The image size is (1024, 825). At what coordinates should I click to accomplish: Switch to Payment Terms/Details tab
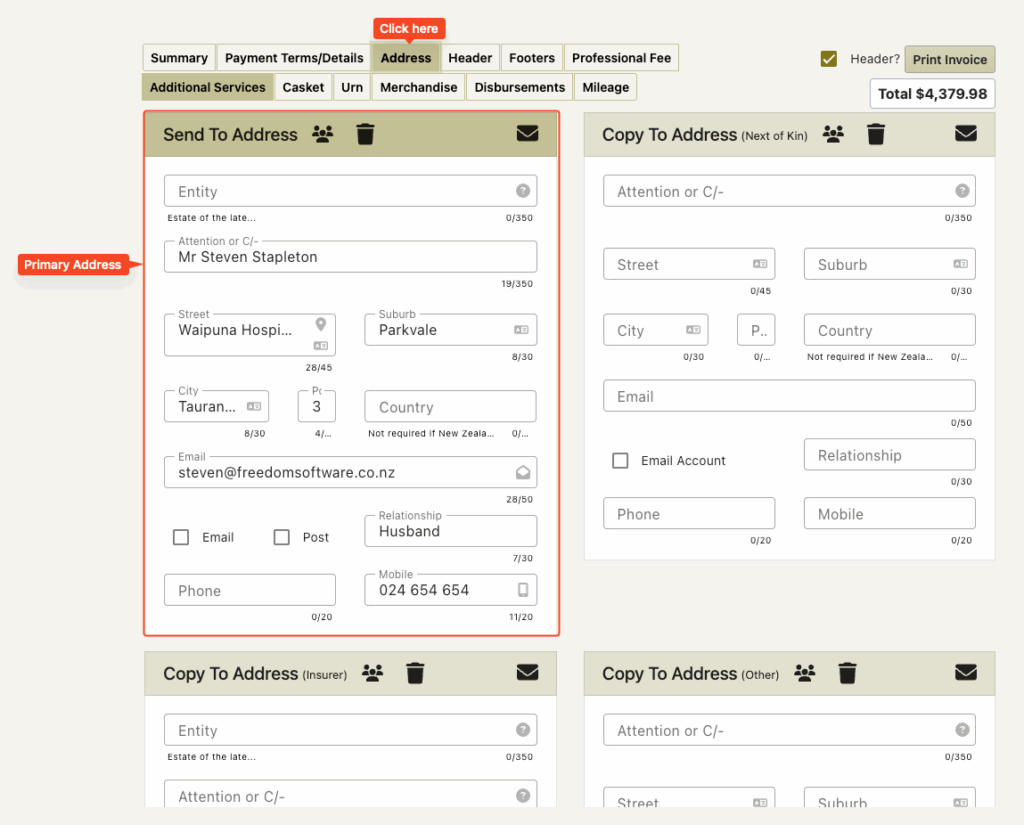coord(294,57)
